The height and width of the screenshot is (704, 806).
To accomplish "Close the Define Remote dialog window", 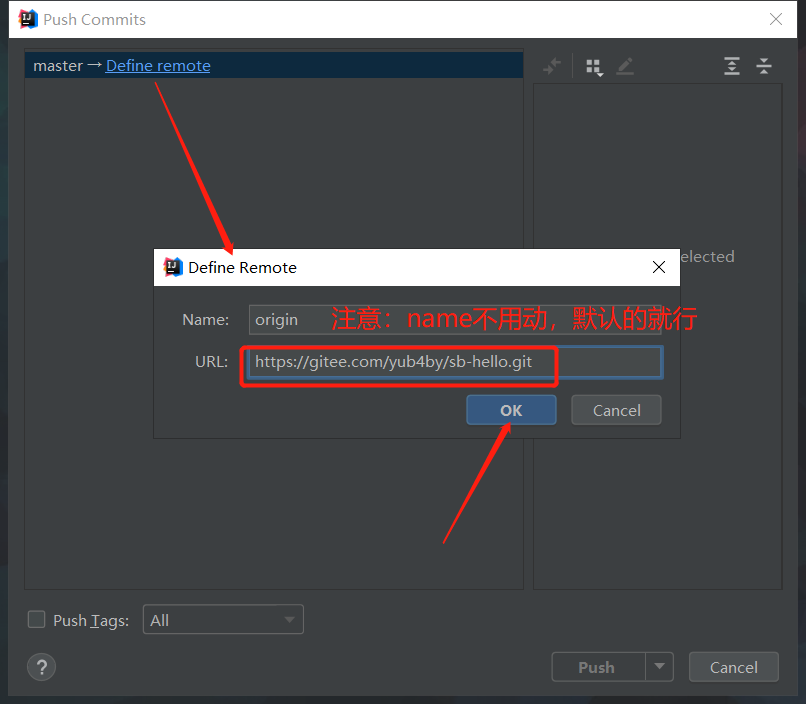I will [658, 267].
